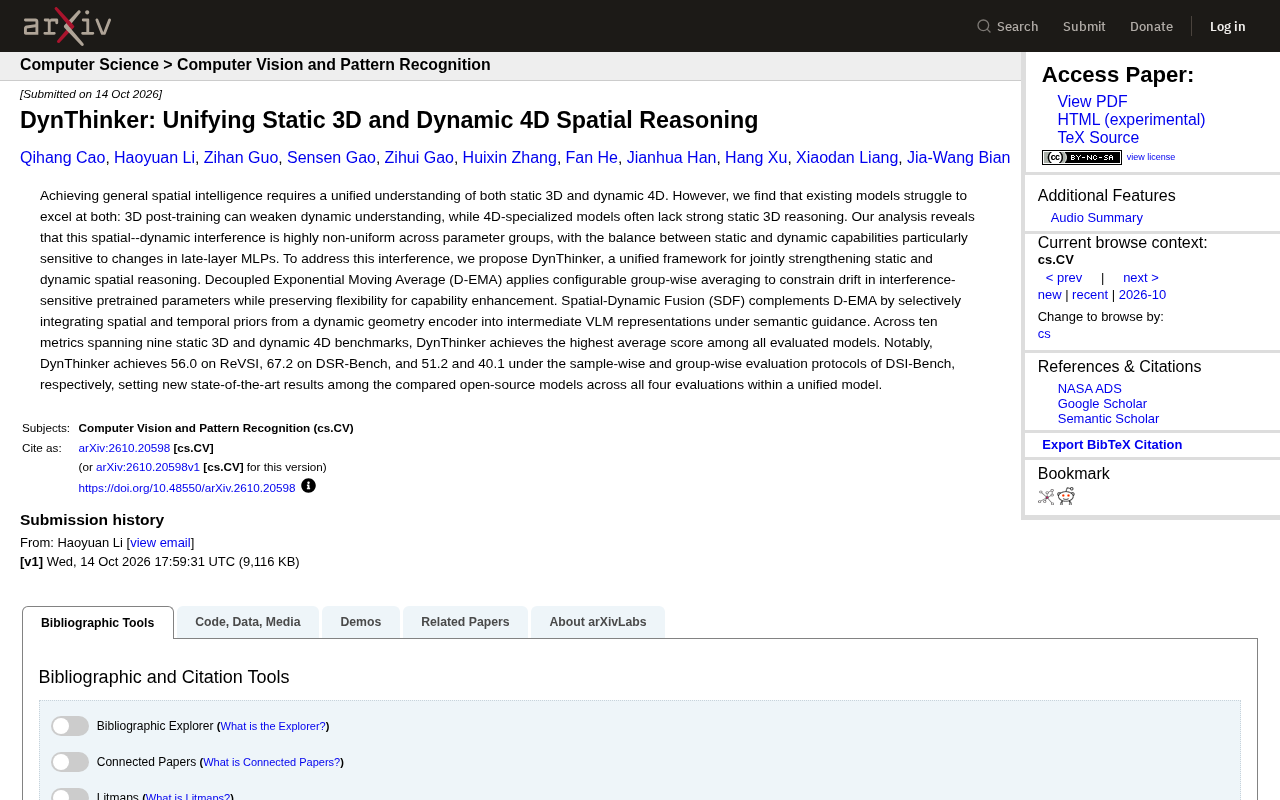
Task: Open the Audio Summary link
Action: (x=1097, y=218)
